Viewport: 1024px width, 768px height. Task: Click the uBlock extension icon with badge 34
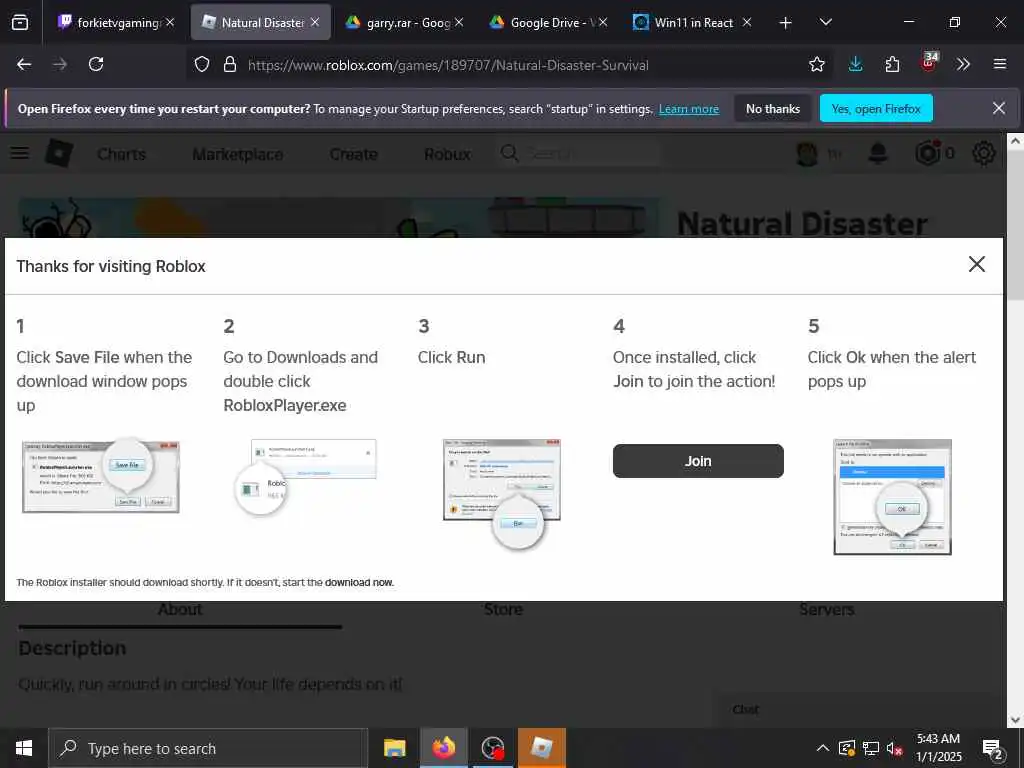(x=929, y=62)
